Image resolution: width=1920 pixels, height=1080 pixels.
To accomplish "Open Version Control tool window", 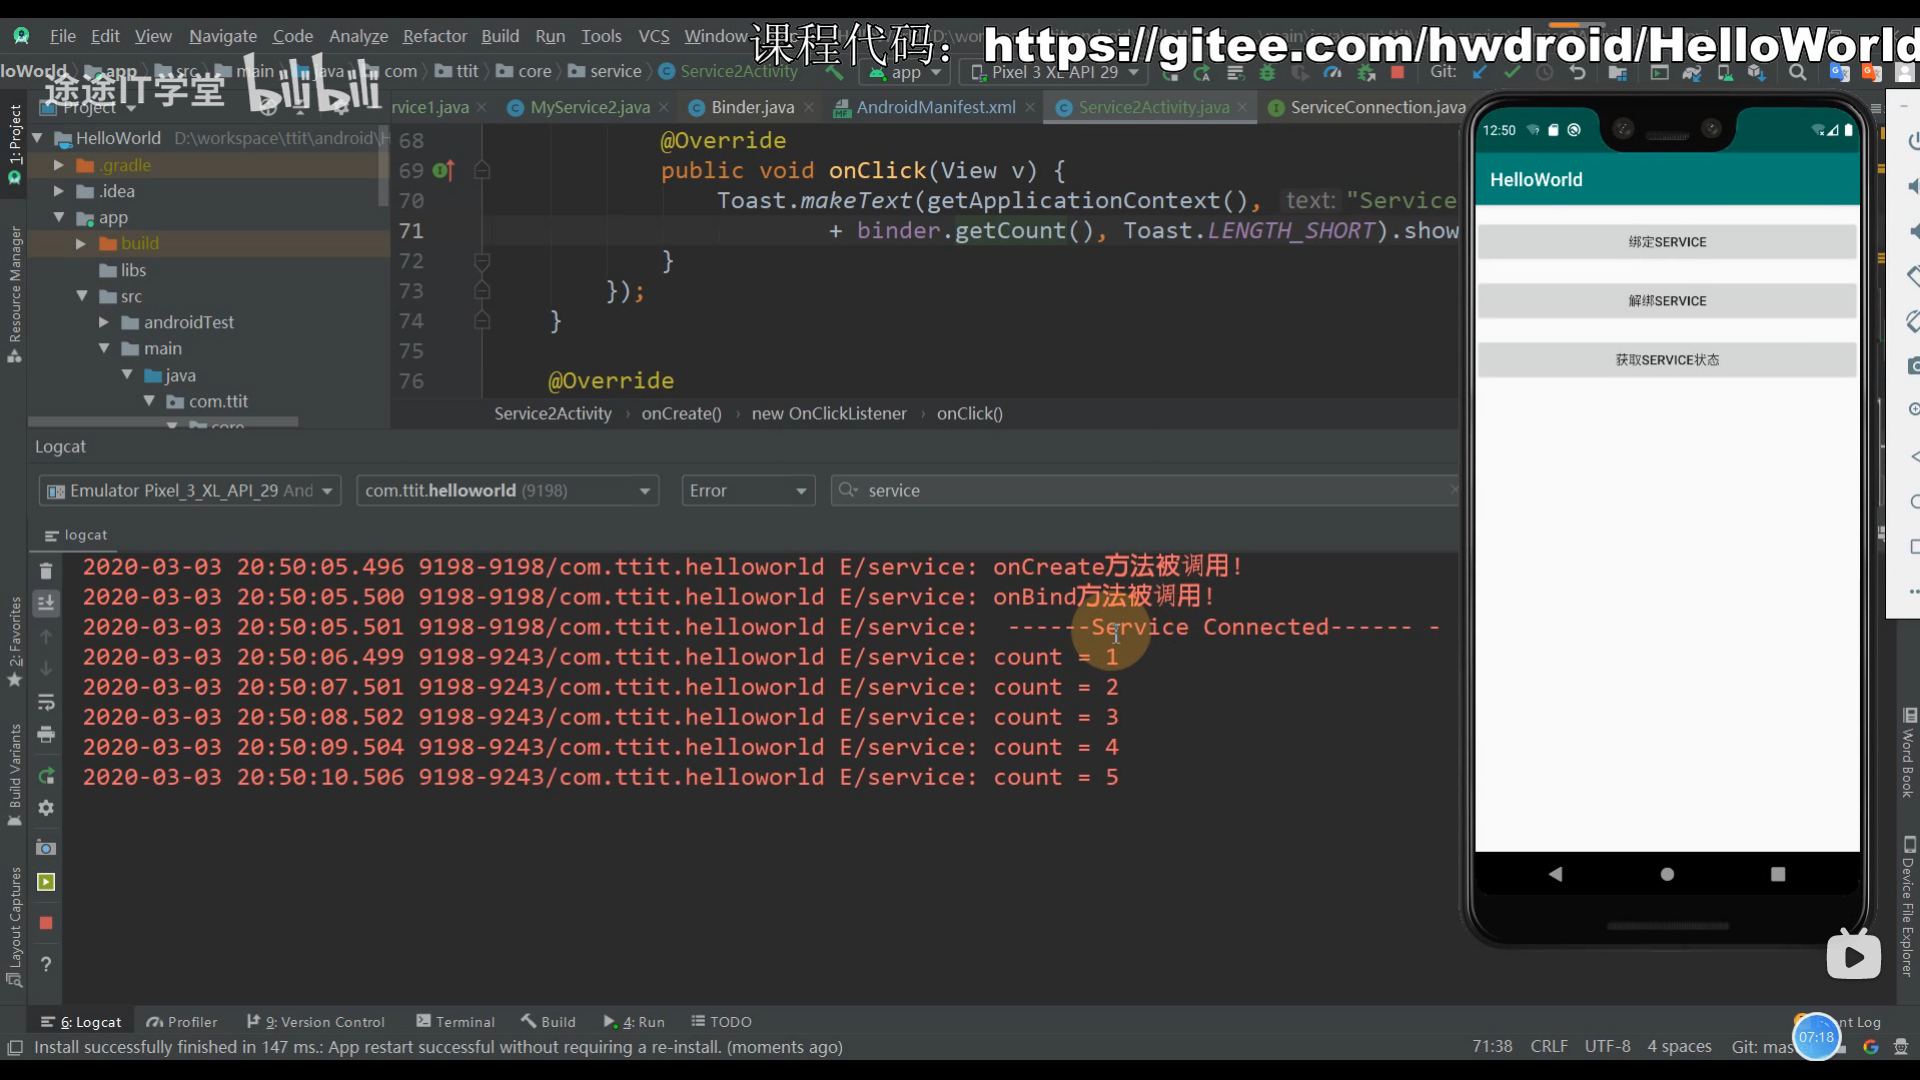I will click(316, 1022).
